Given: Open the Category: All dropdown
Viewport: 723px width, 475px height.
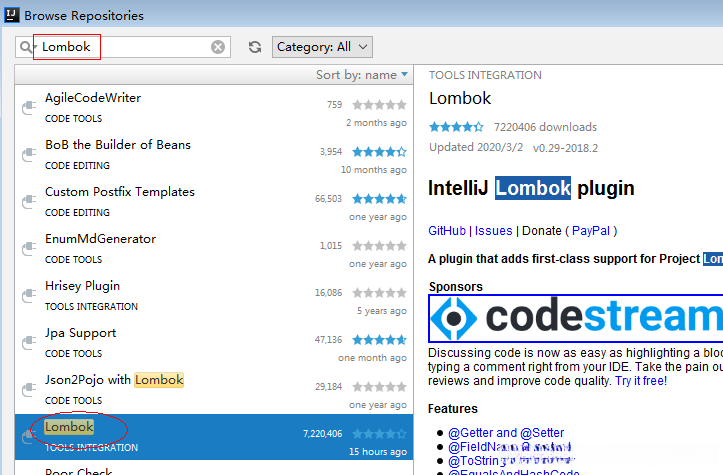Looking at the screenshot, I should point(322,47).
